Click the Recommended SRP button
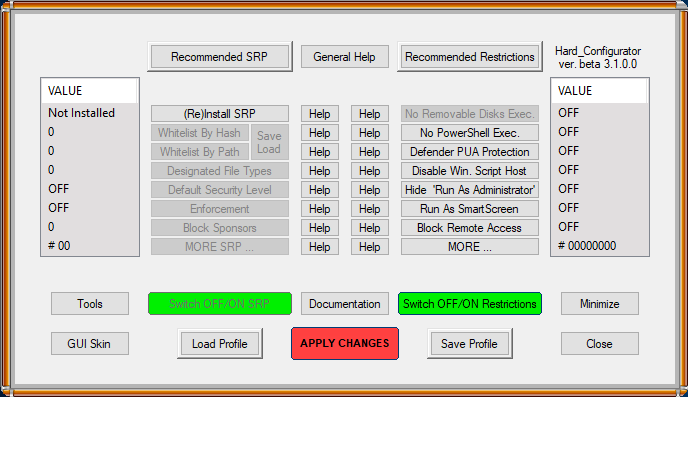Viewport: 688px width, 460px height. (220, 57)
